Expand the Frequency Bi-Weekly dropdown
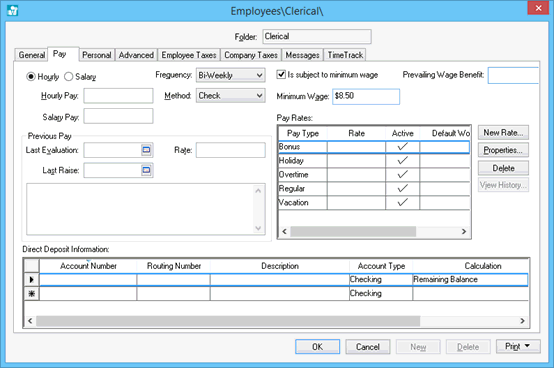Screen dimensions: 554x368 click(259, 75)
